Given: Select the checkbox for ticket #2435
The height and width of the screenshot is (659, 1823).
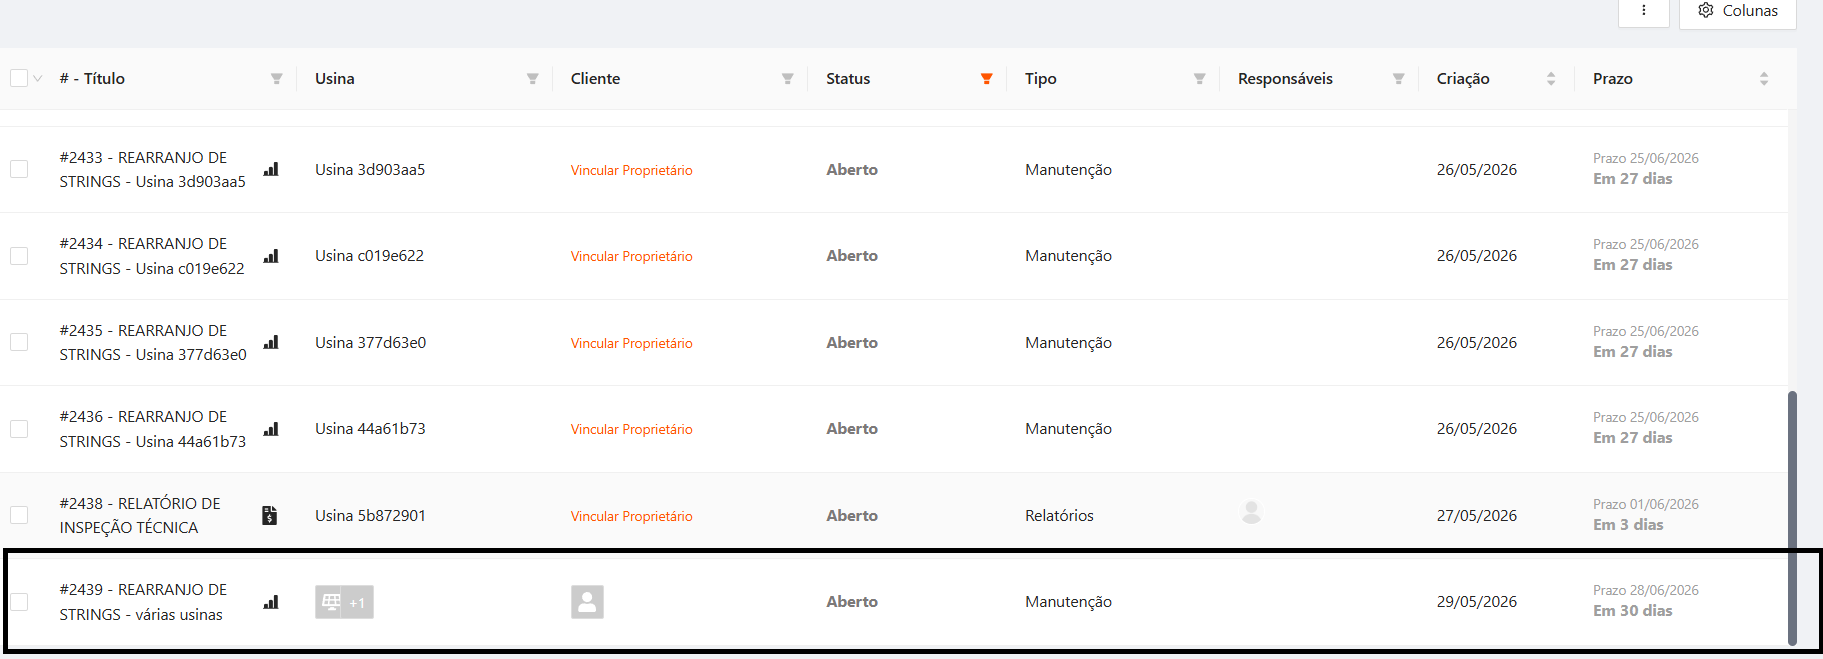Looking at the screenshot, I should pos(19,343).
